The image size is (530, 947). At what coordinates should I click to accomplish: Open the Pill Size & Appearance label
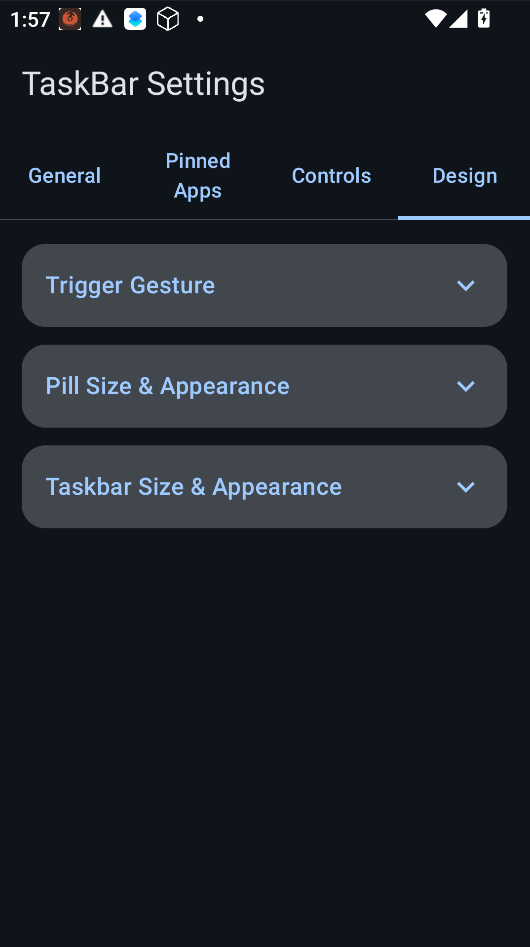coord(168,386)
